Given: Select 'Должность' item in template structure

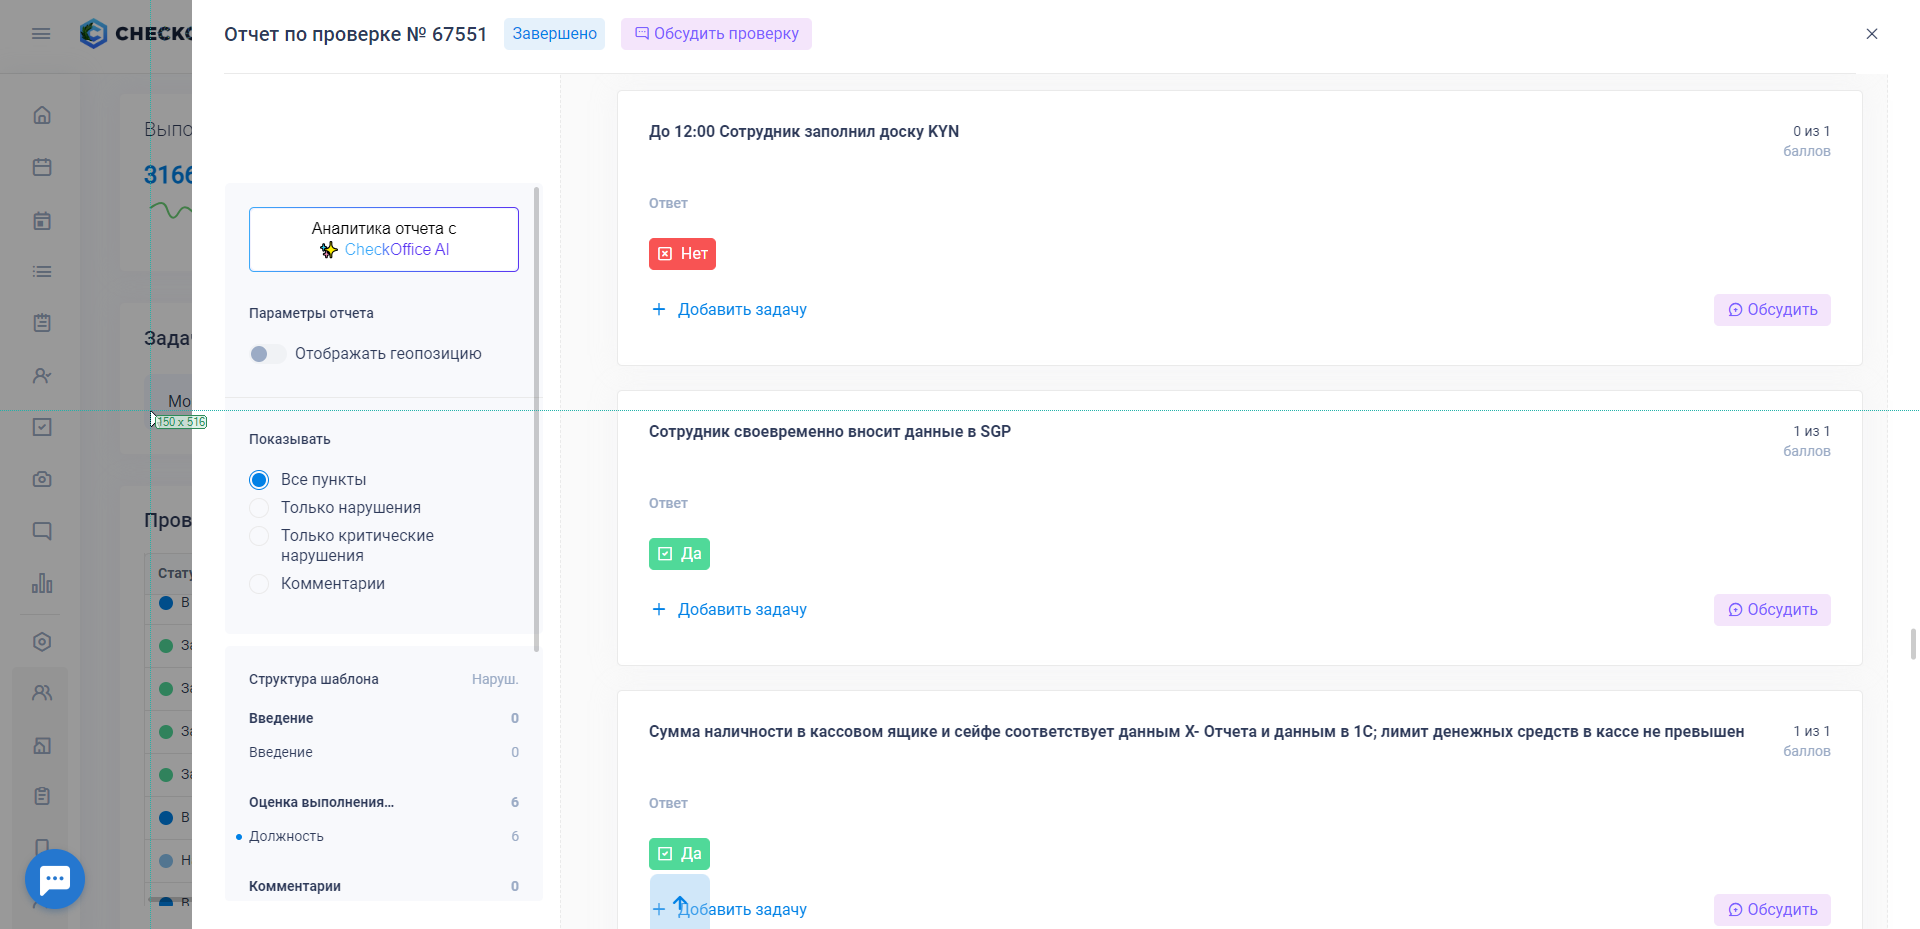Looking at the screenshot, I should pos(286,836).
